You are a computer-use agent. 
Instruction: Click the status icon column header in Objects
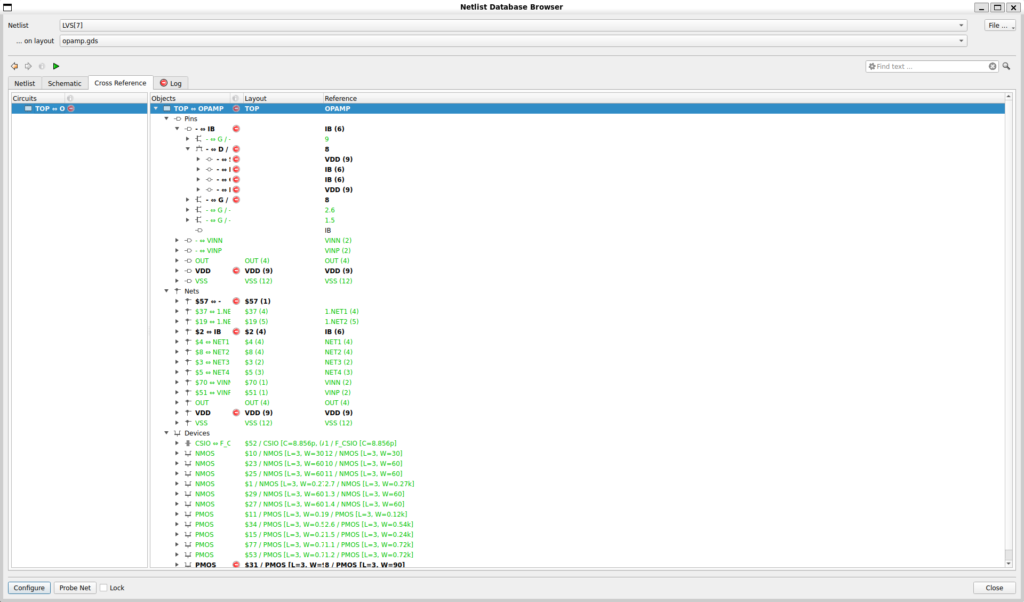[x=236, y=98]
